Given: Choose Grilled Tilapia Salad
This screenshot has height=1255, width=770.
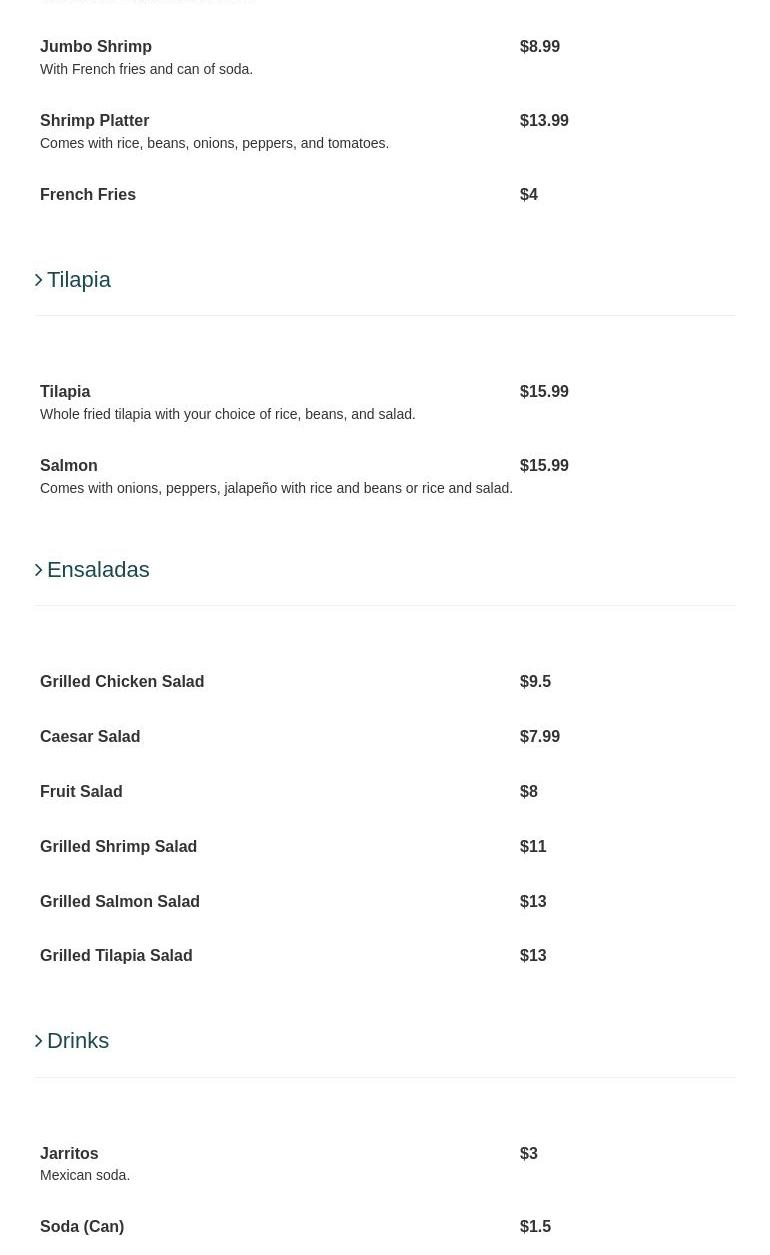Looking at the screenshot, I should 116,956.
